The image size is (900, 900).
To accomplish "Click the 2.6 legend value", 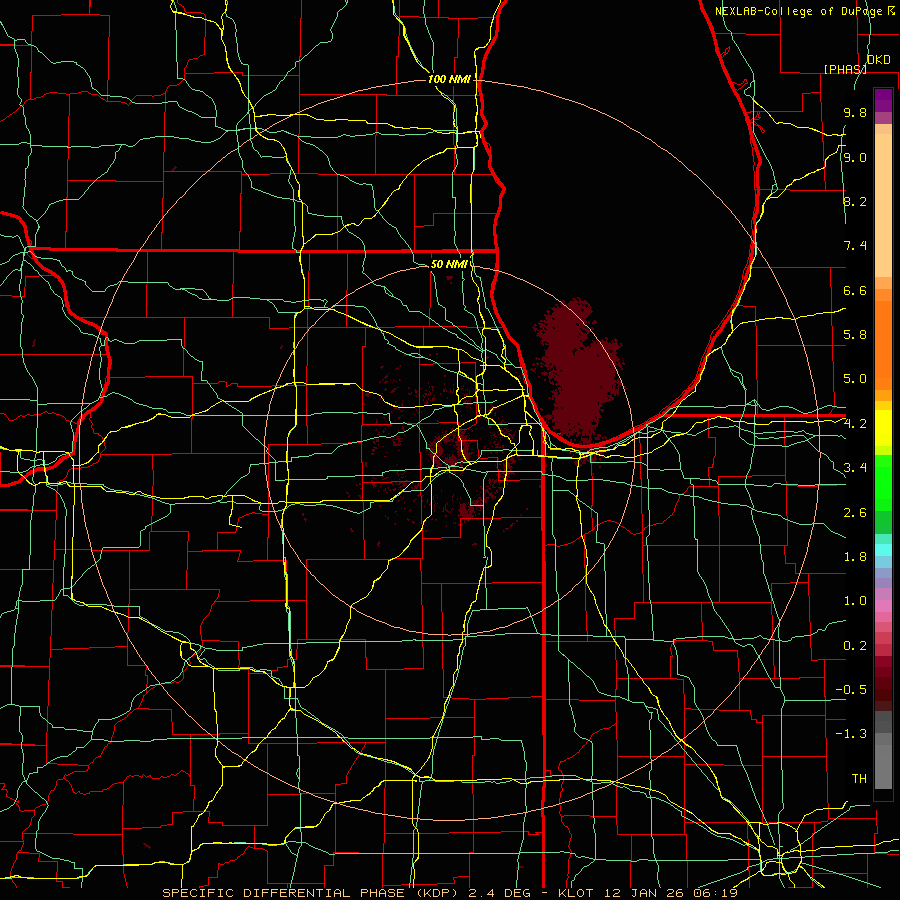I will tap(855, 513).
